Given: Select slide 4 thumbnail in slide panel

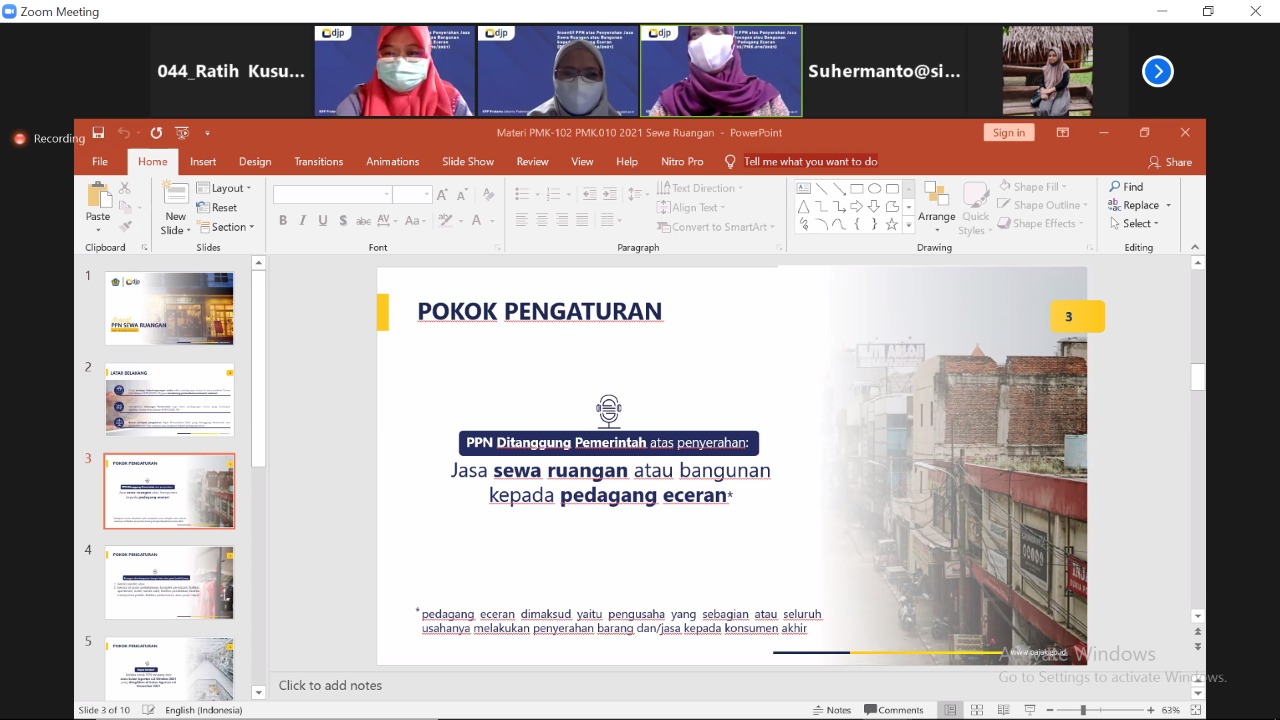Looking at the screenshot, I should pos(170,582).
